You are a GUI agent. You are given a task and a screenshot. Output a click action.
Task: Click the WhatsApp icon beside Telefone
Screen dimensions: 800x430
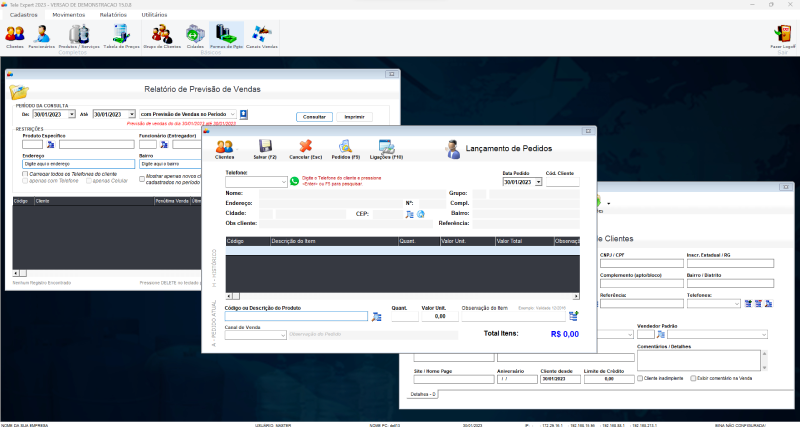coord(294,181)
